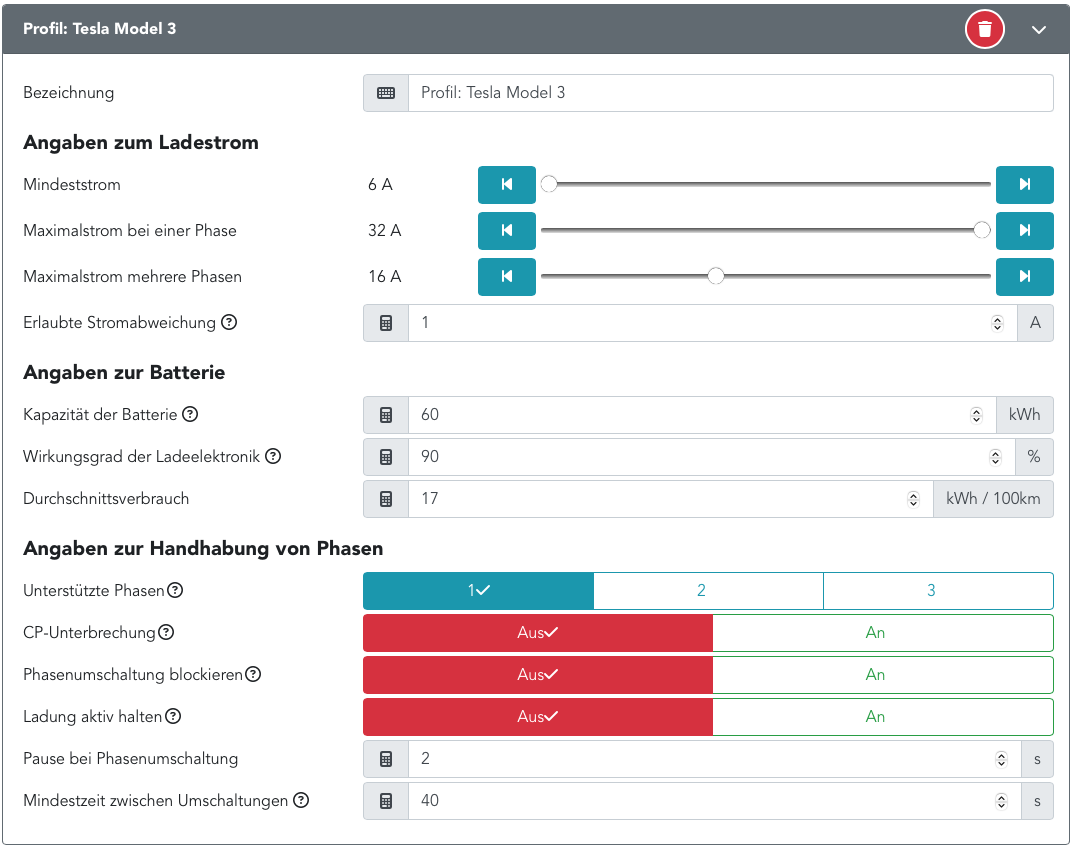Image resolution: width=1076 pixels, height=850 pixels.
Task: Show help for Erlaubte Stromabweichung
Action: click(x=229, y=322)
